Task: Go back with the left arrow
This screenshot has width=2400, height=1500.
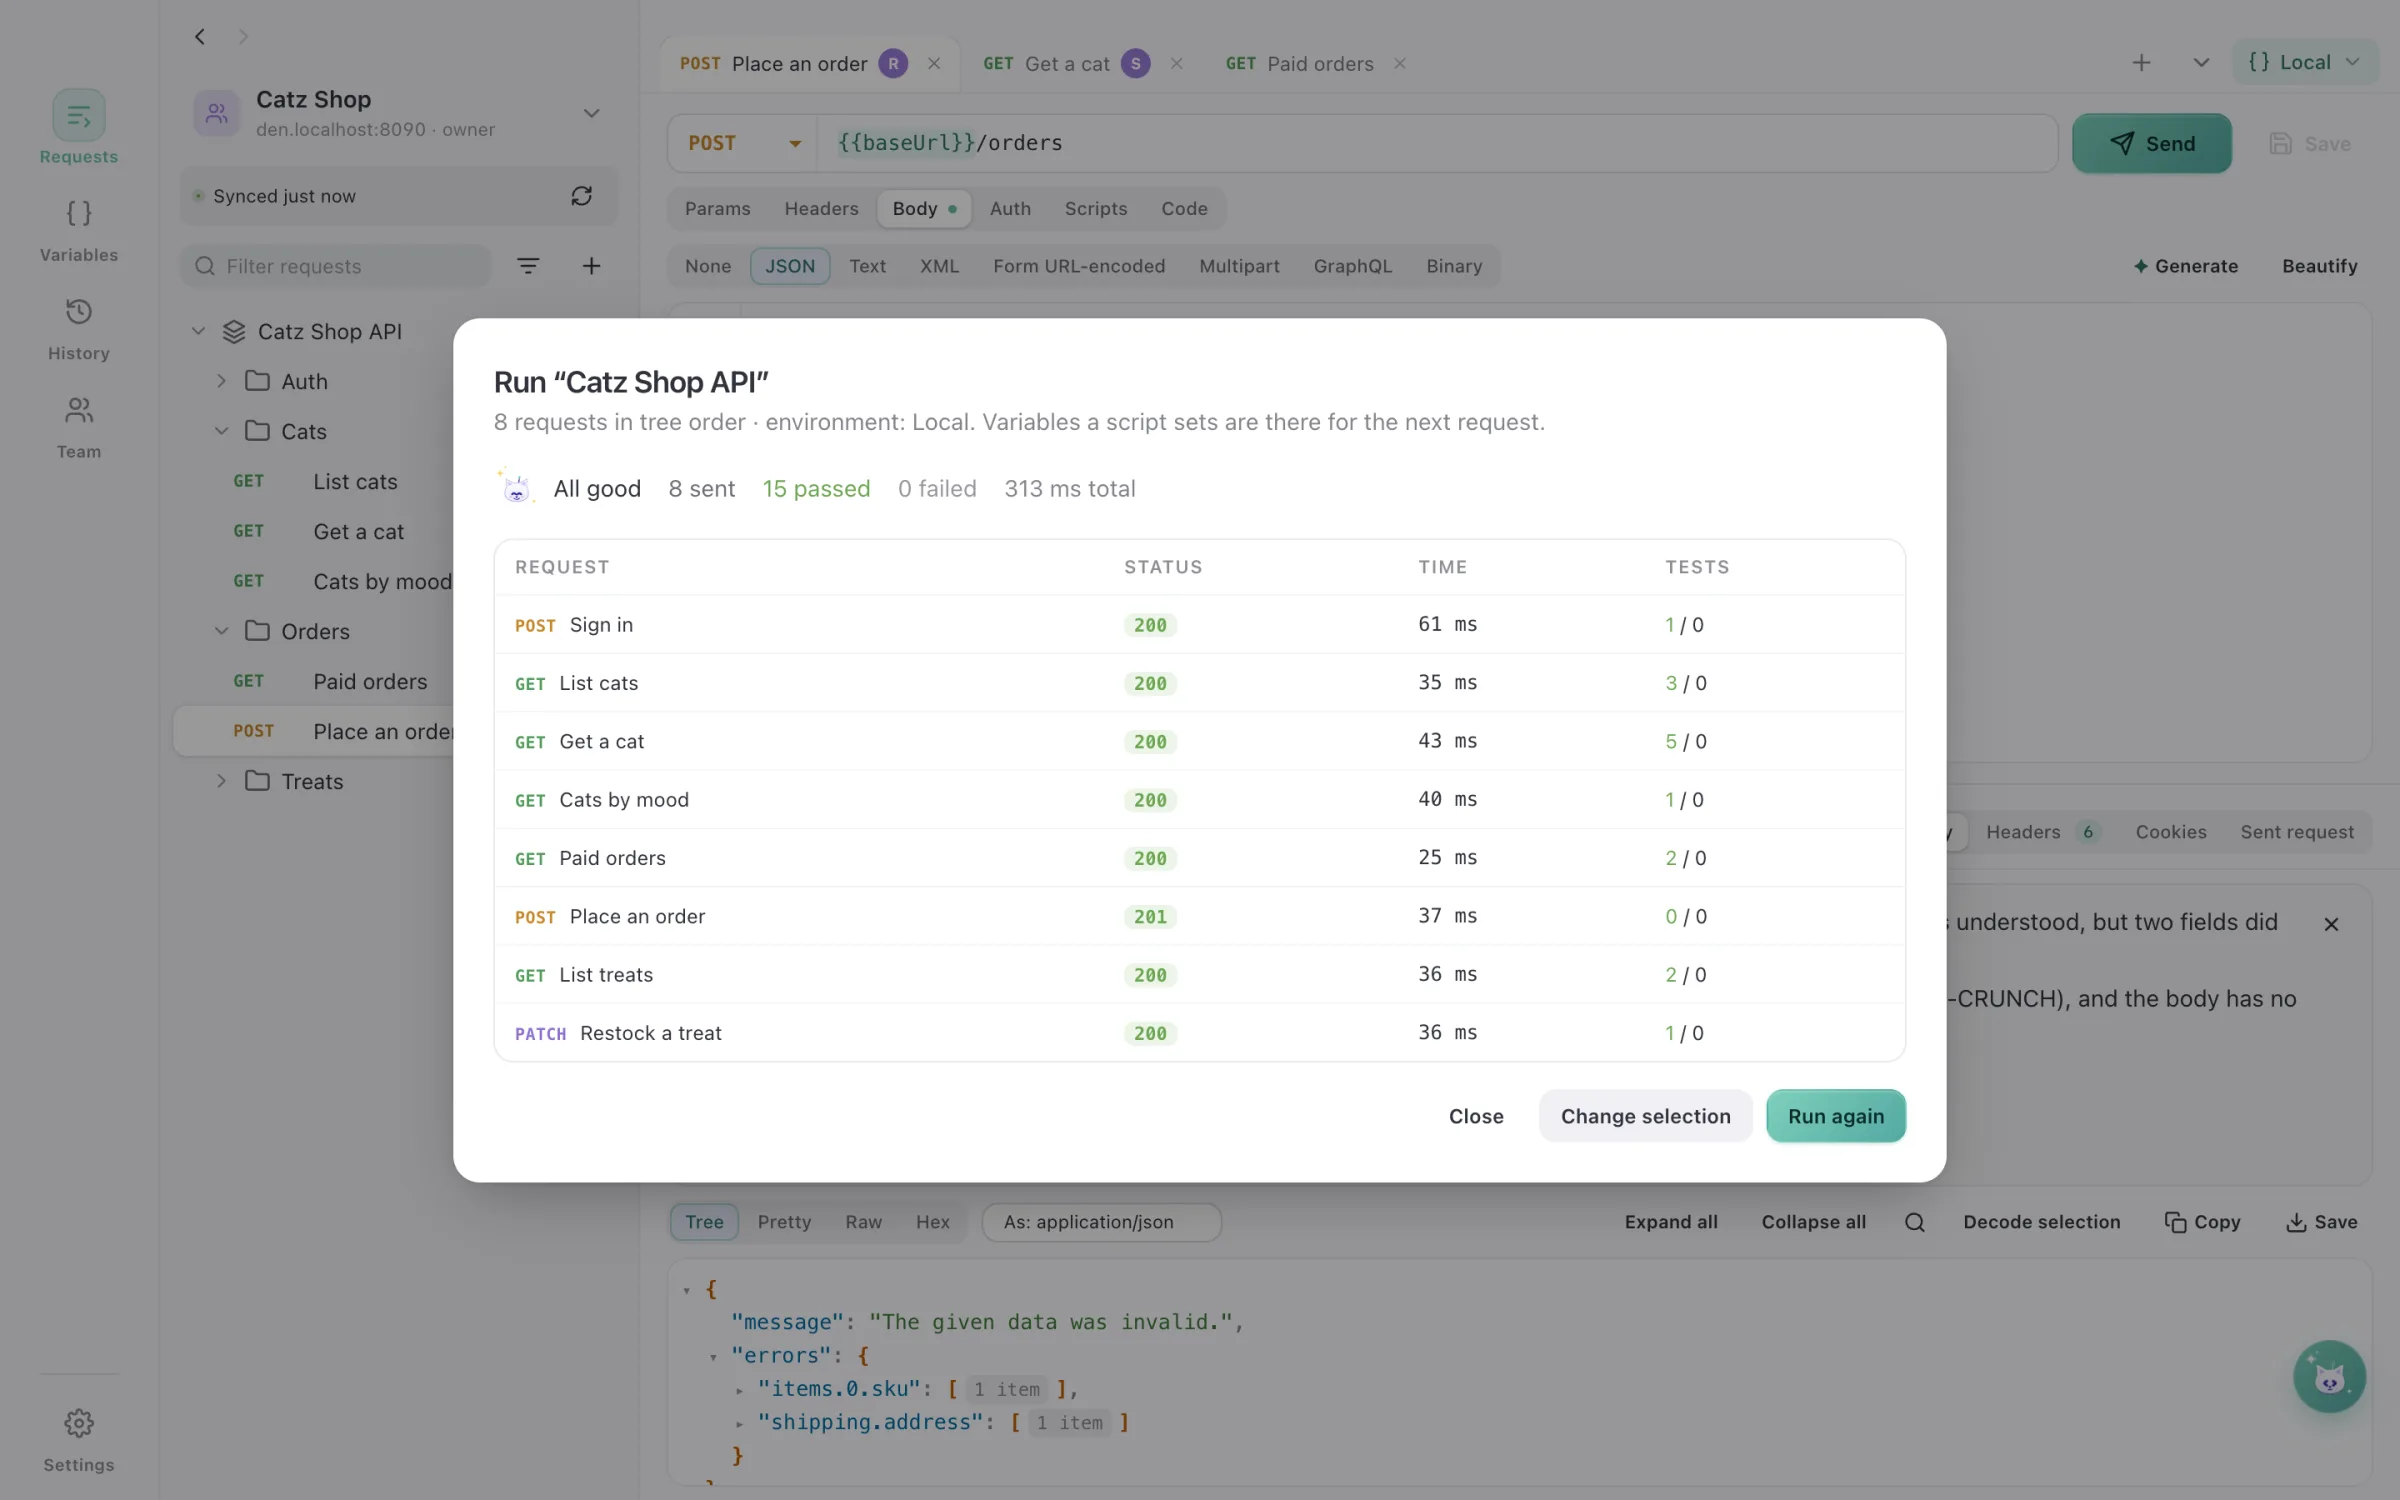Action: [x=200, y=37]
